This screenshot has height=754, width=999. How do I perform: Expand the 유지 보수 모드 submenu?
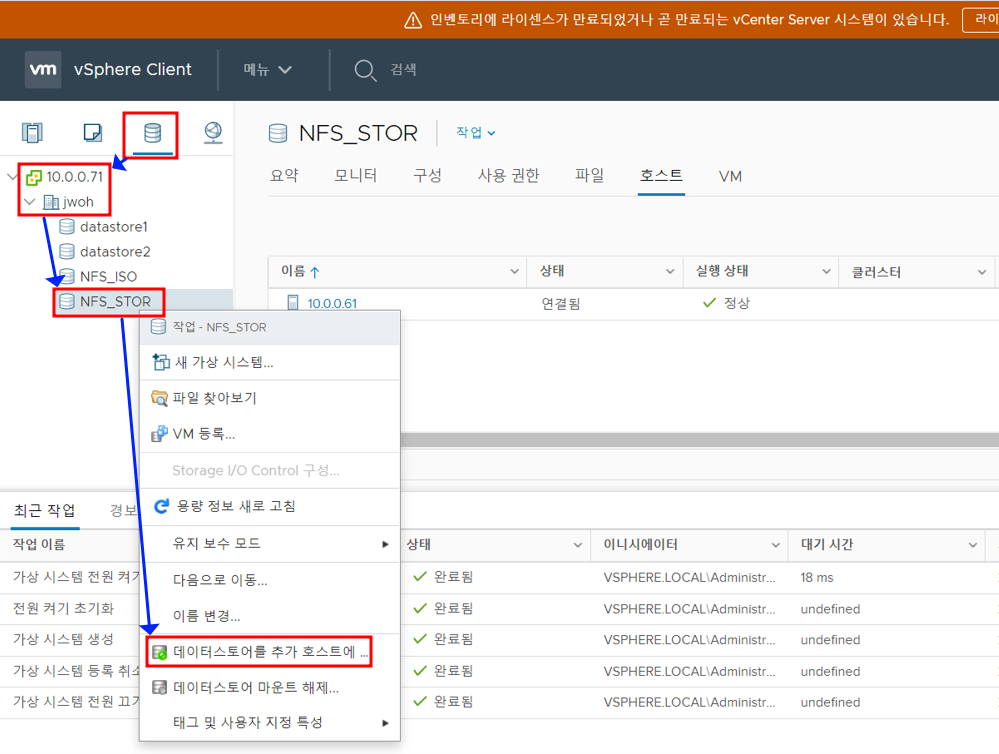click(385, 544)
